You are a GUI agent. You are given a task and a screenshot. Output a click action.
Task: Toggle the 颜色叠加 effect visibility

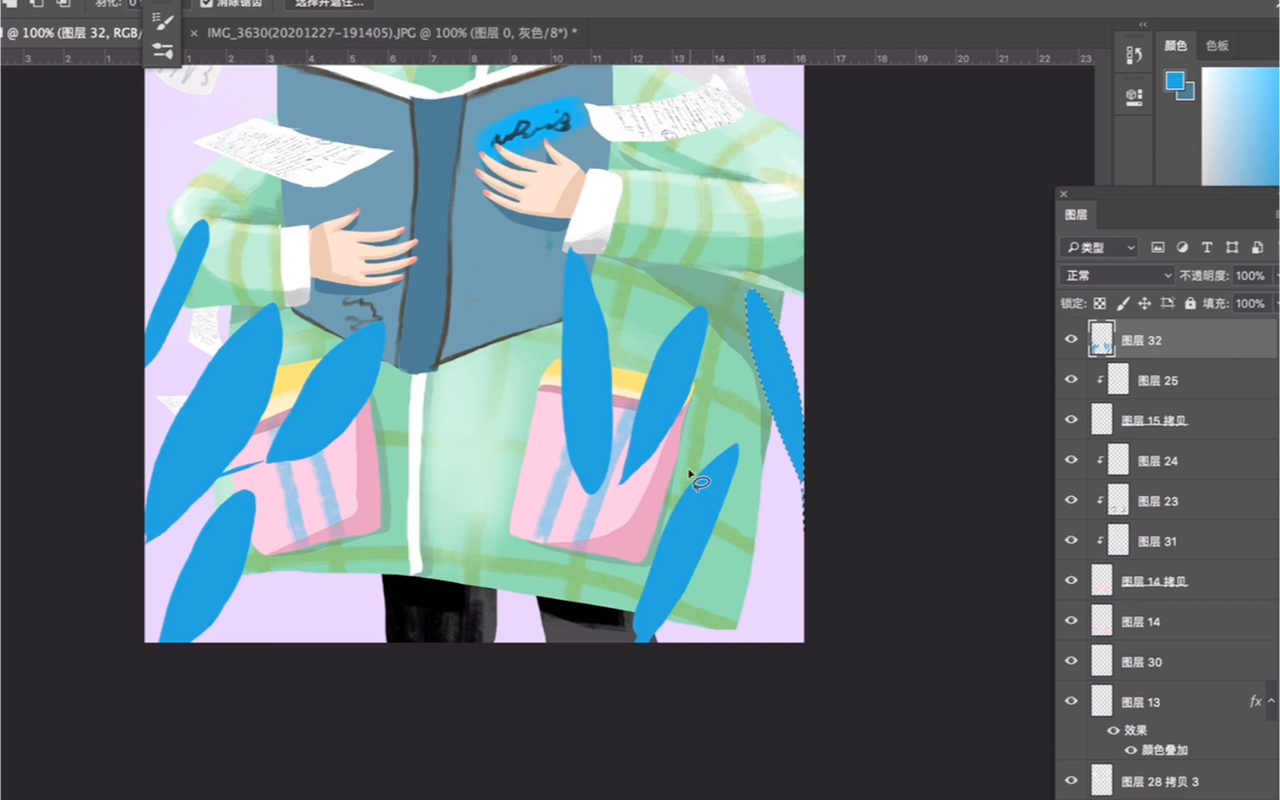tap(1131, 750)
